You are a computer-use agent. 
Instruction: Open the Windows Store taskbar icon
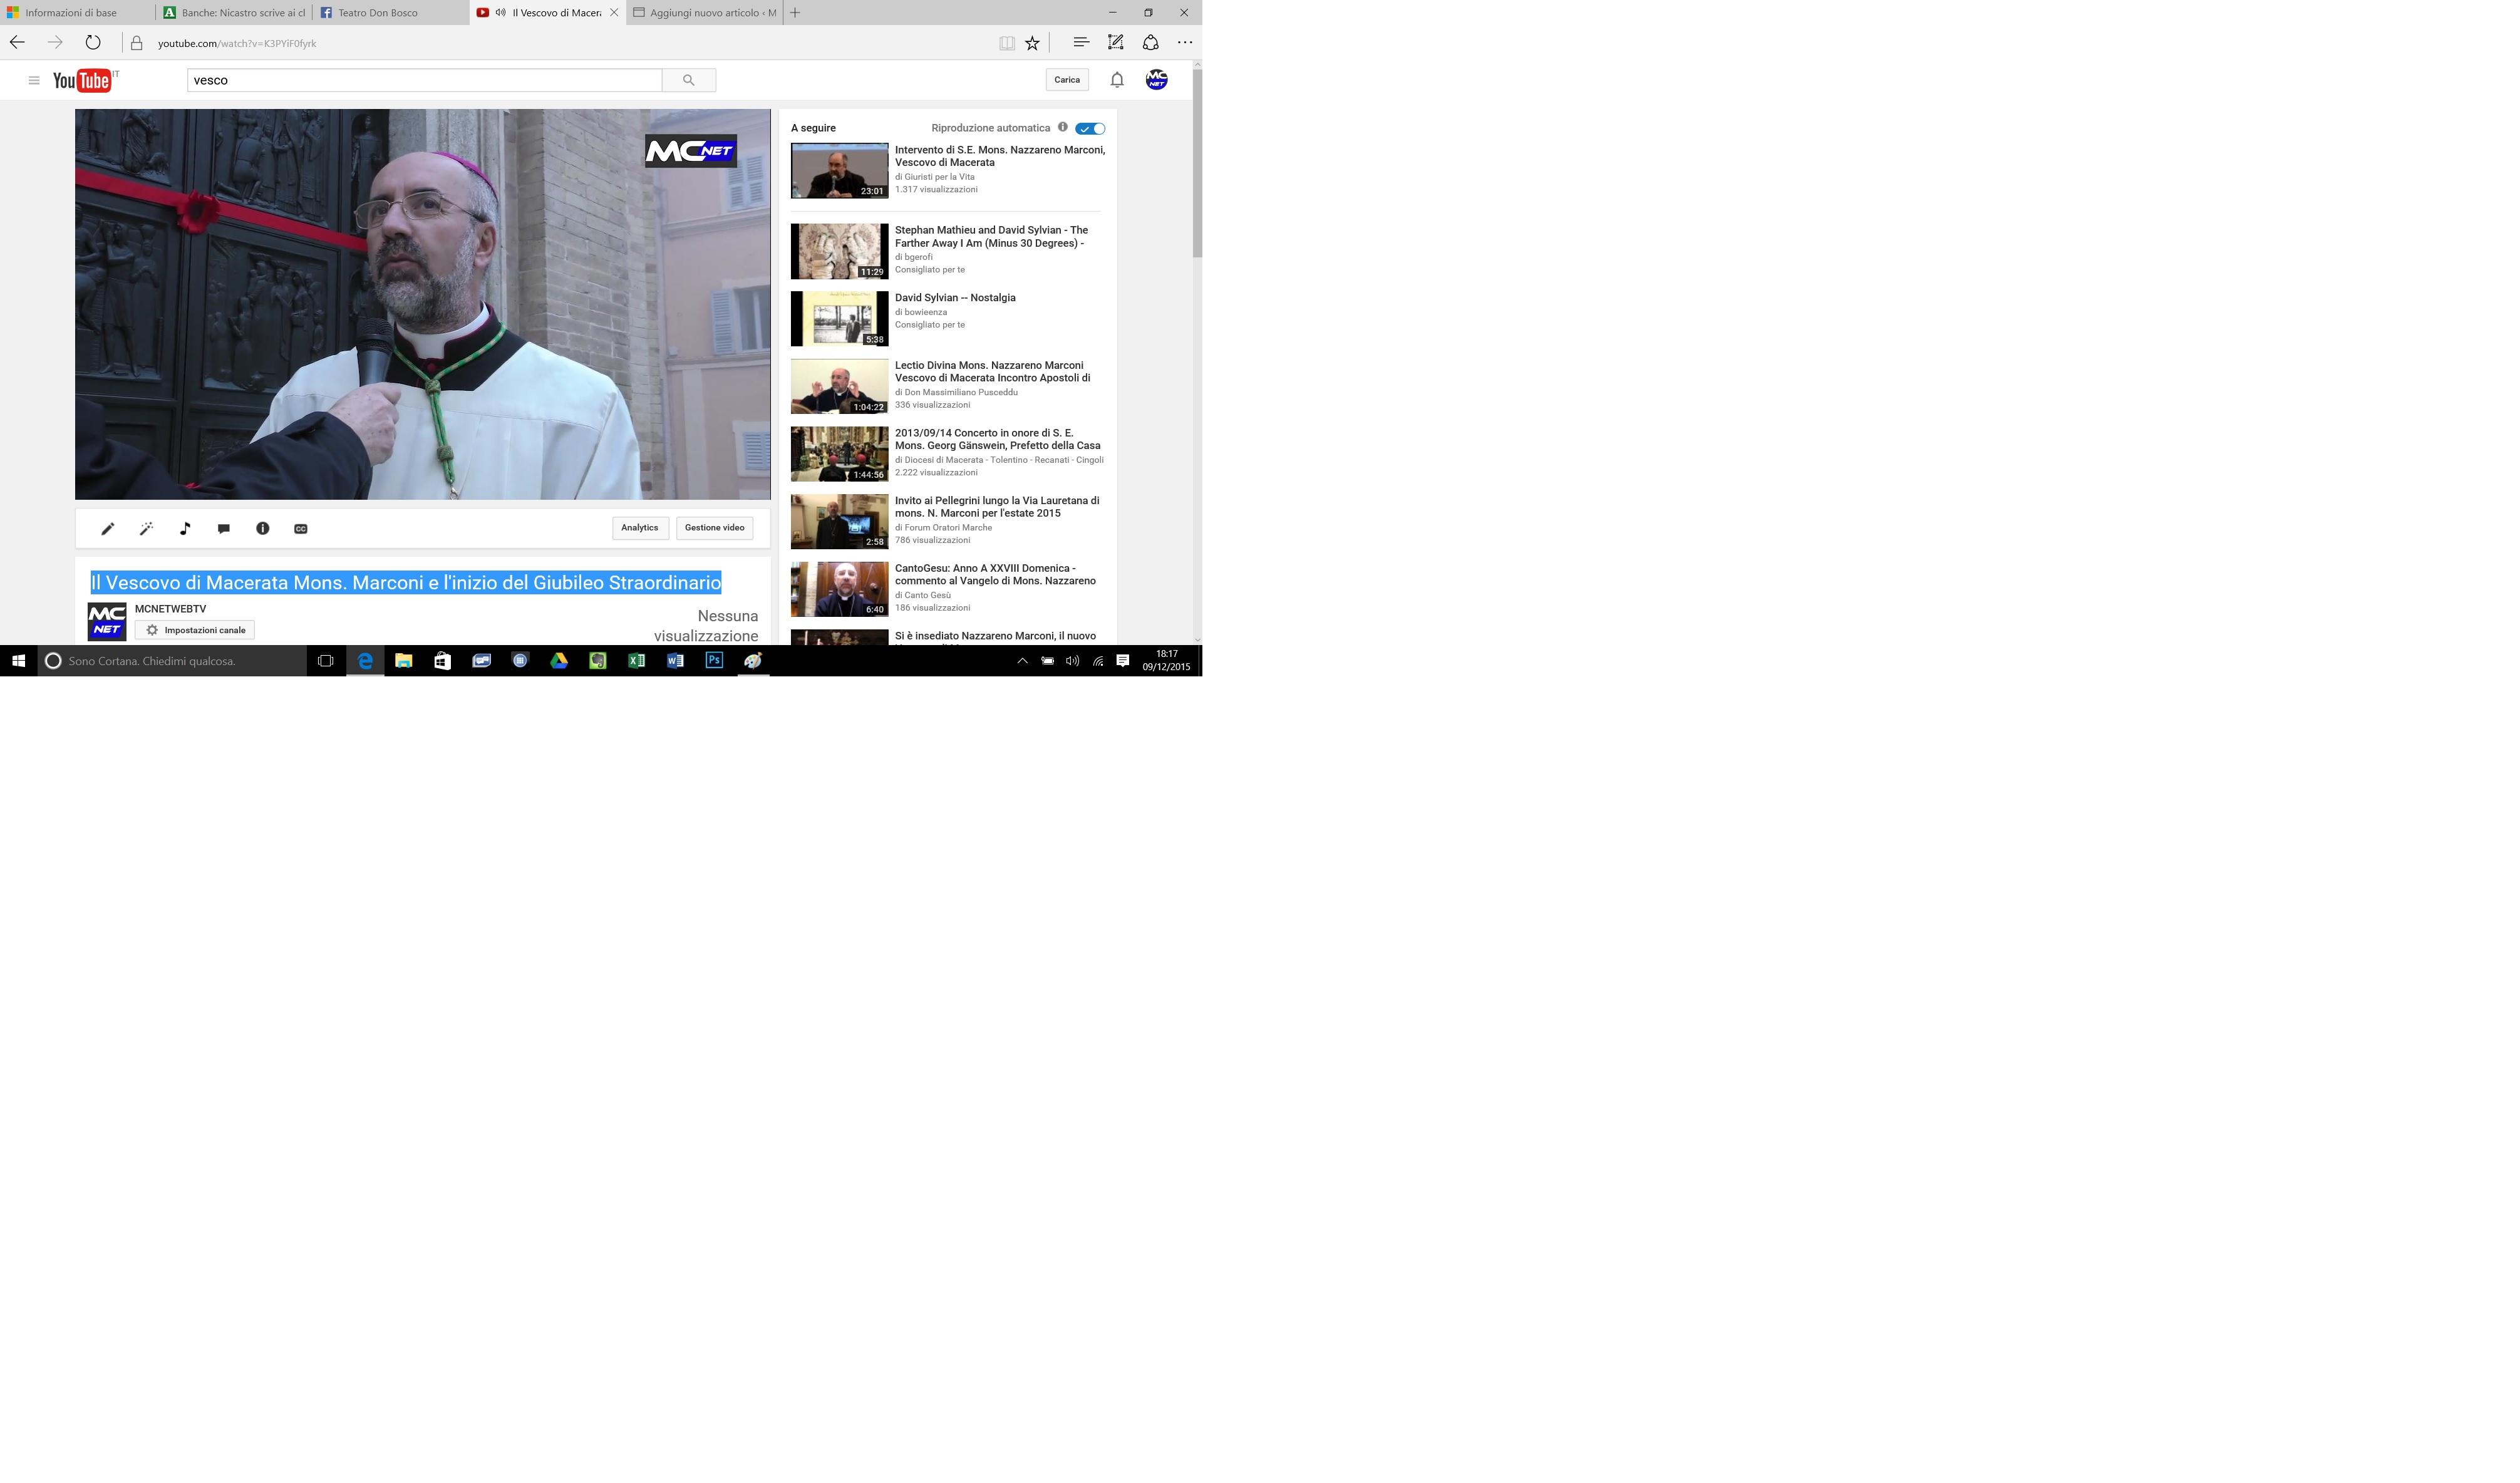[442, 661]
